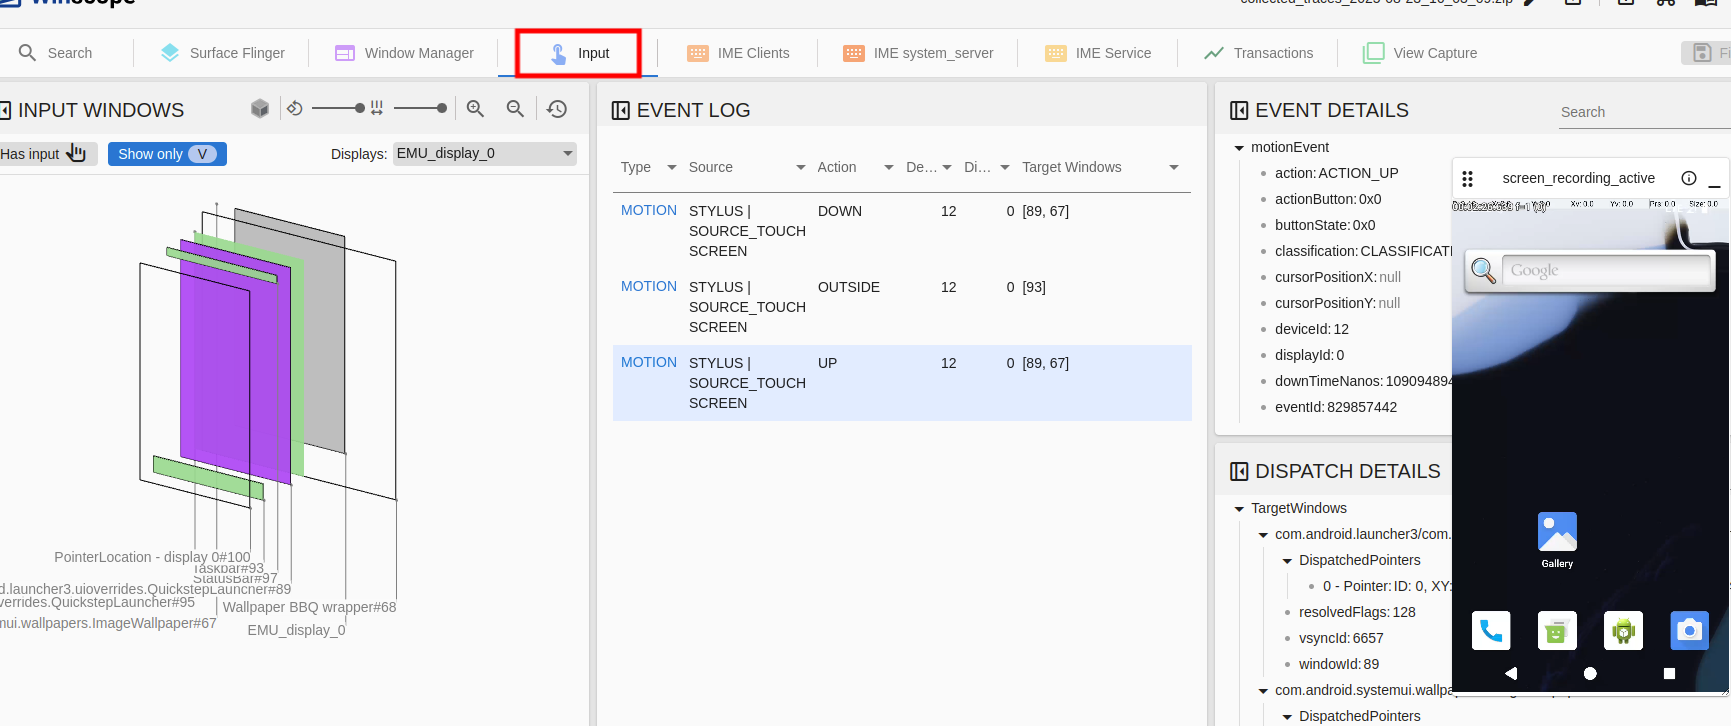Click the Camera app icon in recording
The image size is (1731, 726).
point(1689,630)
